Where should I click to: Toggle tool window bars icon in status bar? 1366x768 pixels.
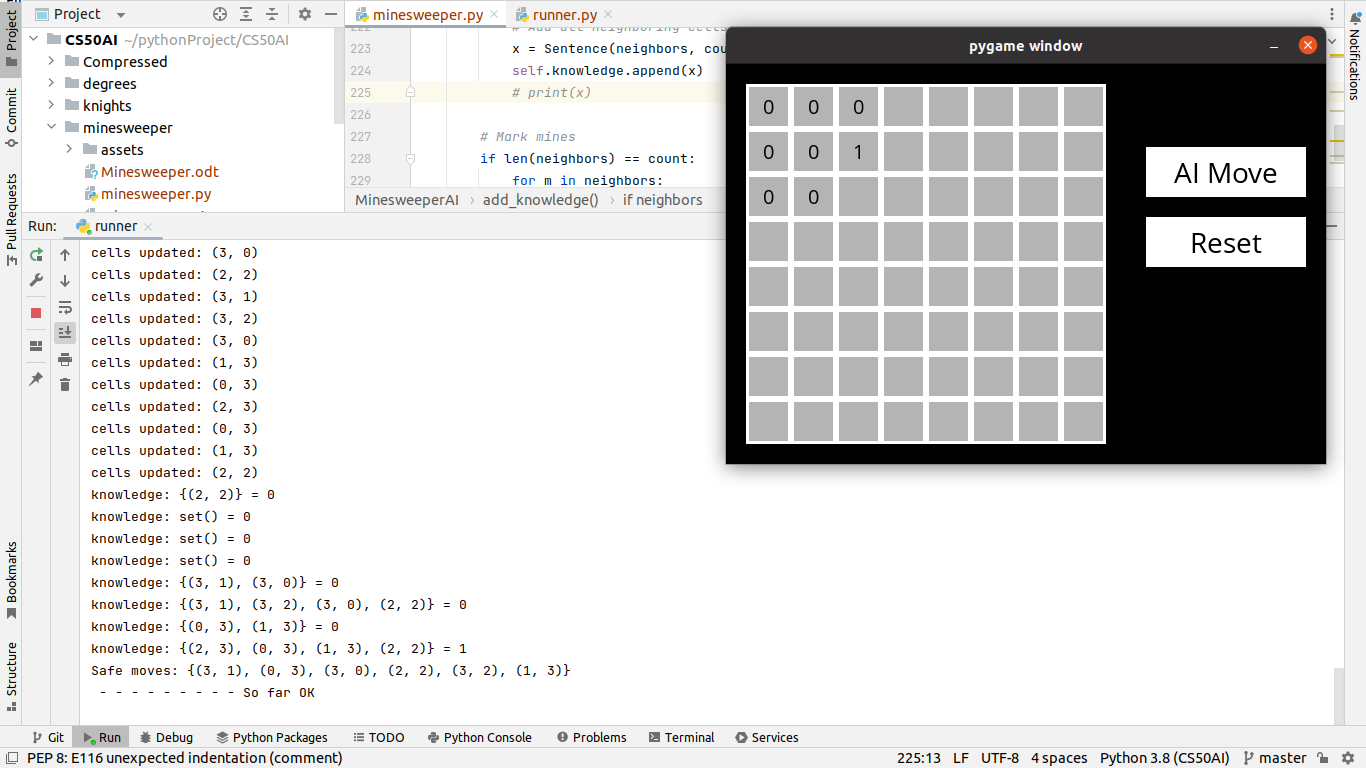click(x=11, y=758)
